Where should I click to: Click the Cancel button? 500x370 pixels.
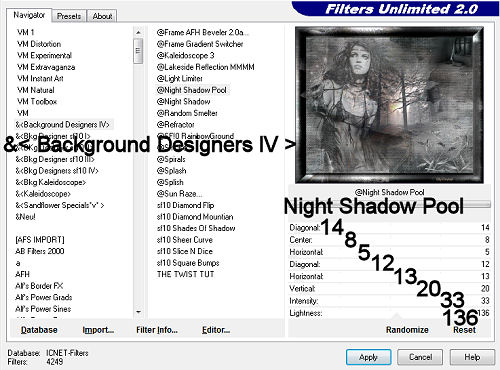pyautogui.click(x=420, y=357)
